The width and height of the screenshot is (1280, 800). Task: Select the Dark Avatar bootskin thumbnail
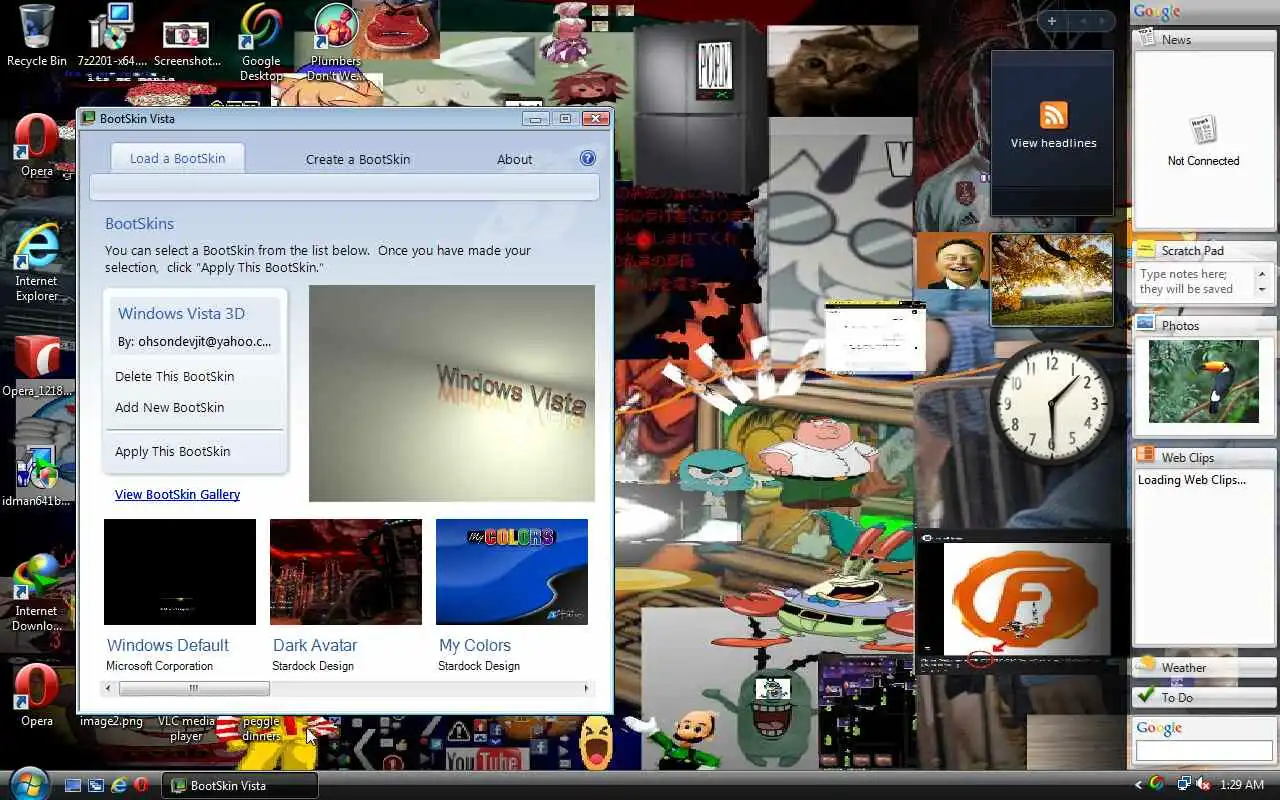pyautogui.click(x=346, y=572)
